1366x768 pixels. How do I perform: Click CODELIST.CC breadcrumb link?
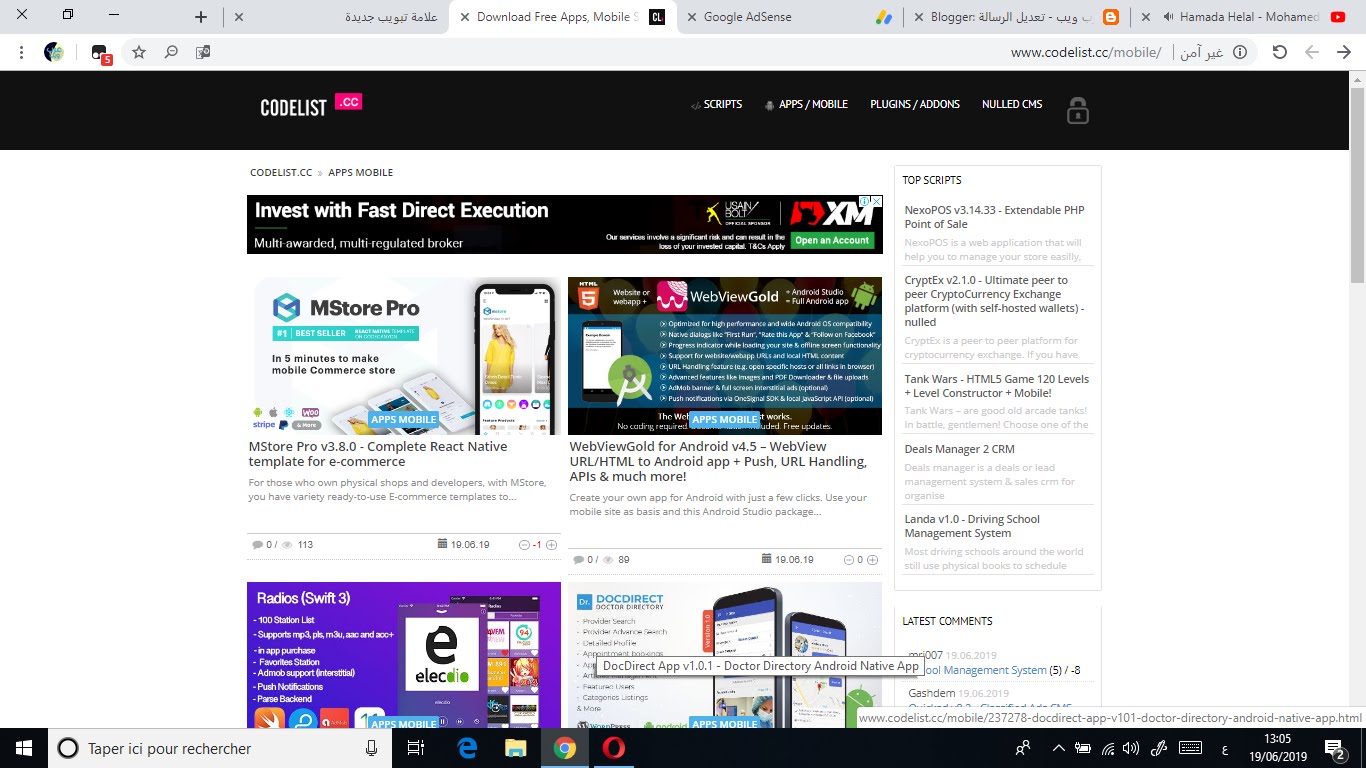[x=281, y=173]
